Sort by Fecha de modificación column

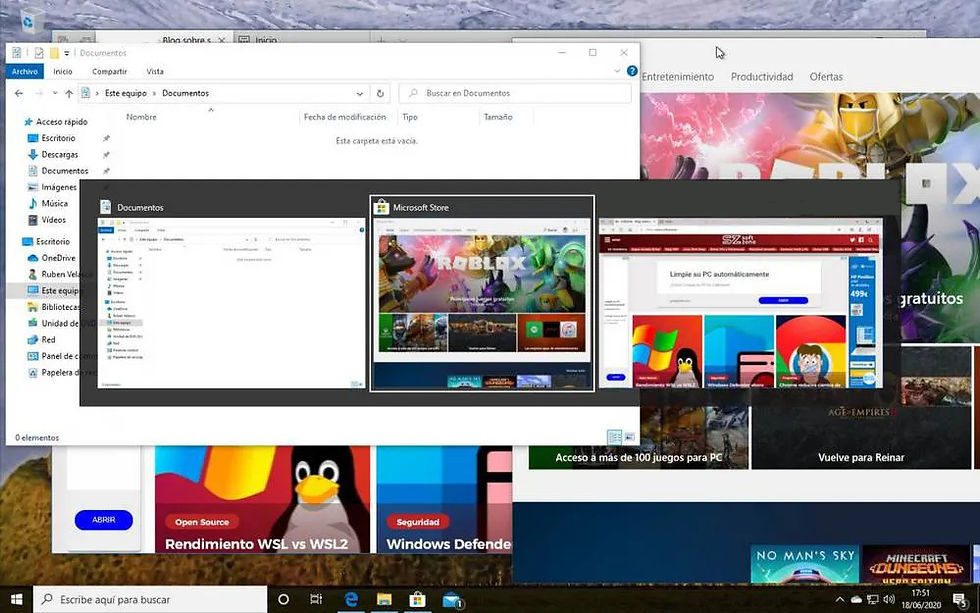[344, 117]
